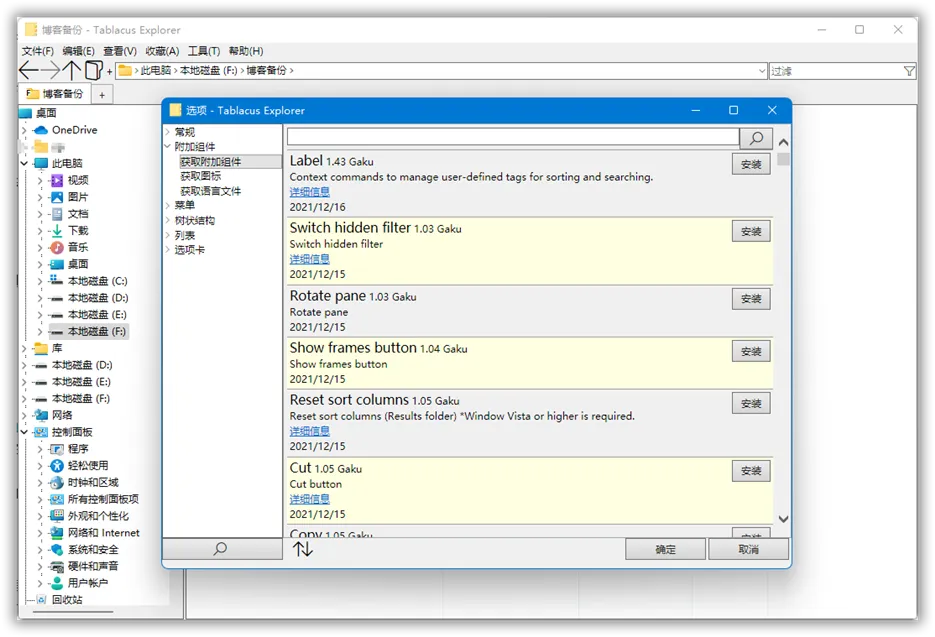Select the 下载 download icon
The height and width of the screenshot is (637, 935).
tap(57, 230)
